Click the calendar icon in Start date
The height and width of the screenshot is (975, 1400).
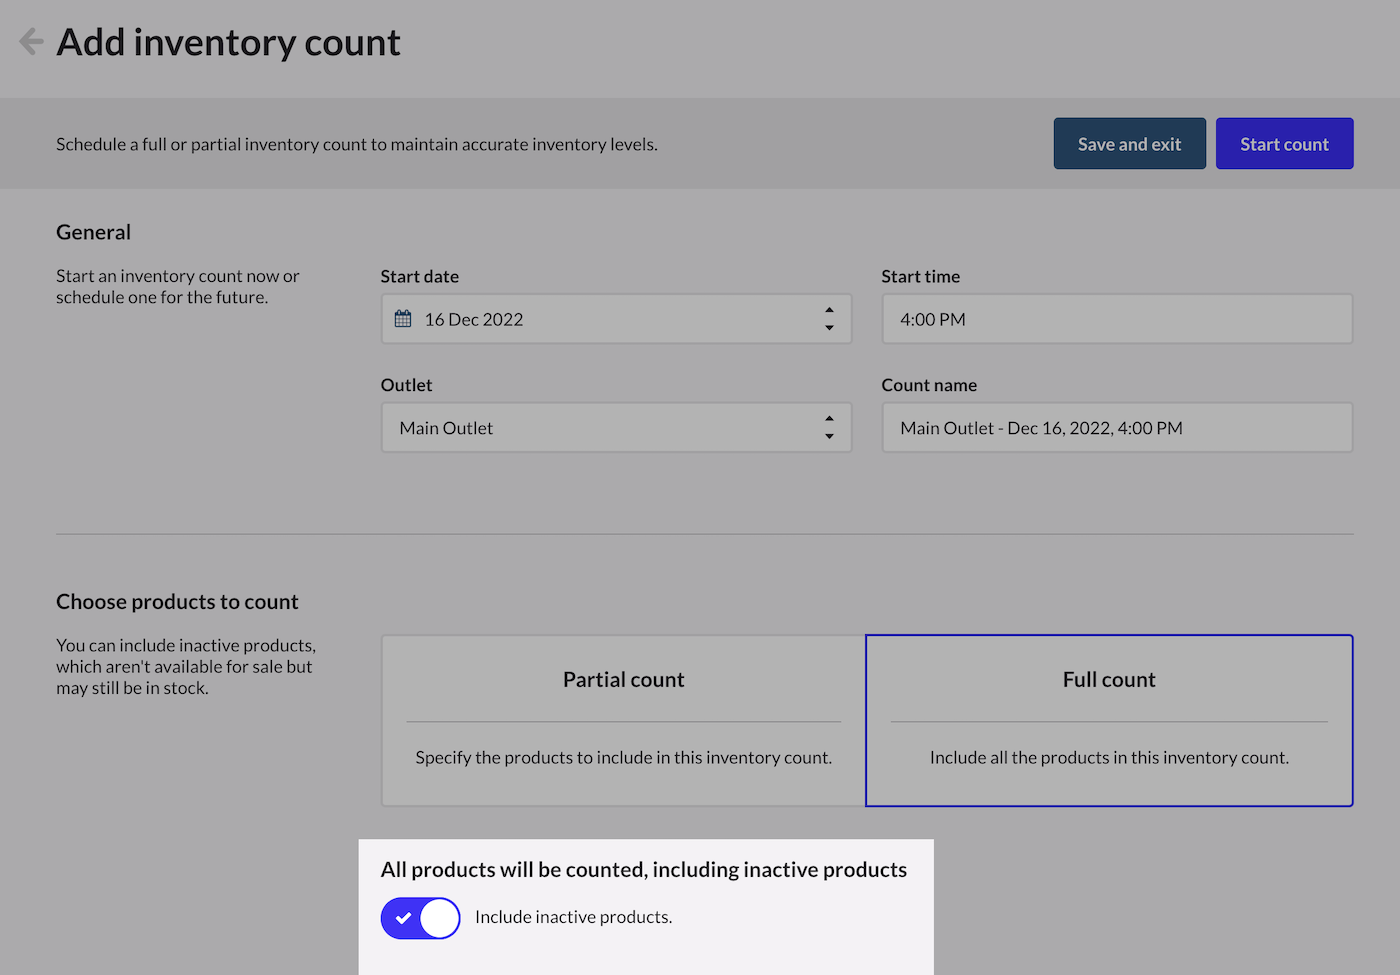(x=403, y=319)
